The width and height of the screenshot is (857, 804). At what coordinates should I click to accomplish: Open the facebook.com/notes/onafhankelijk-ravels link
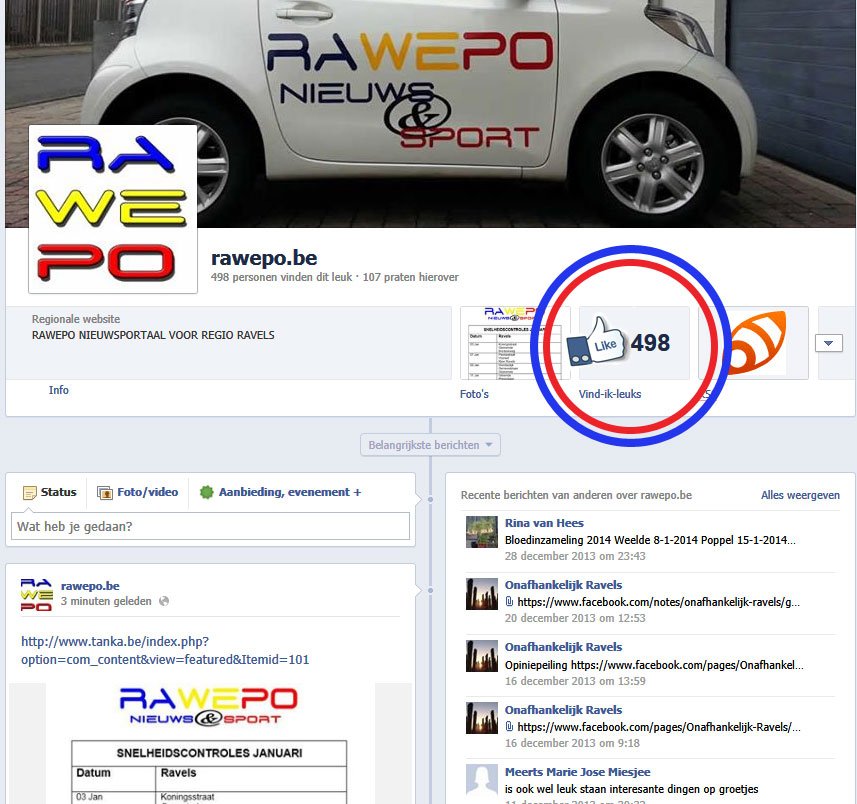[659, 602]
